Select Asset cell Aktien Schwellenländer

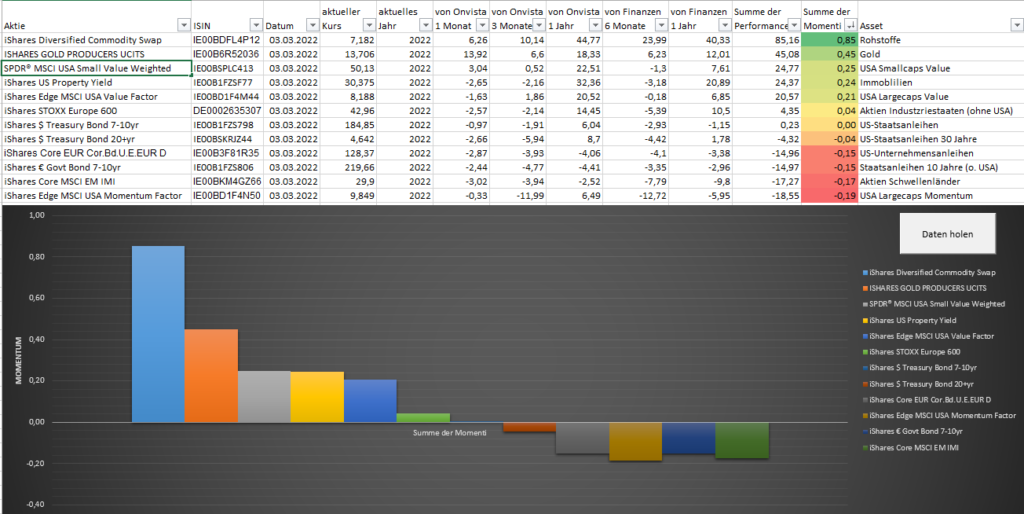point(940,182)
